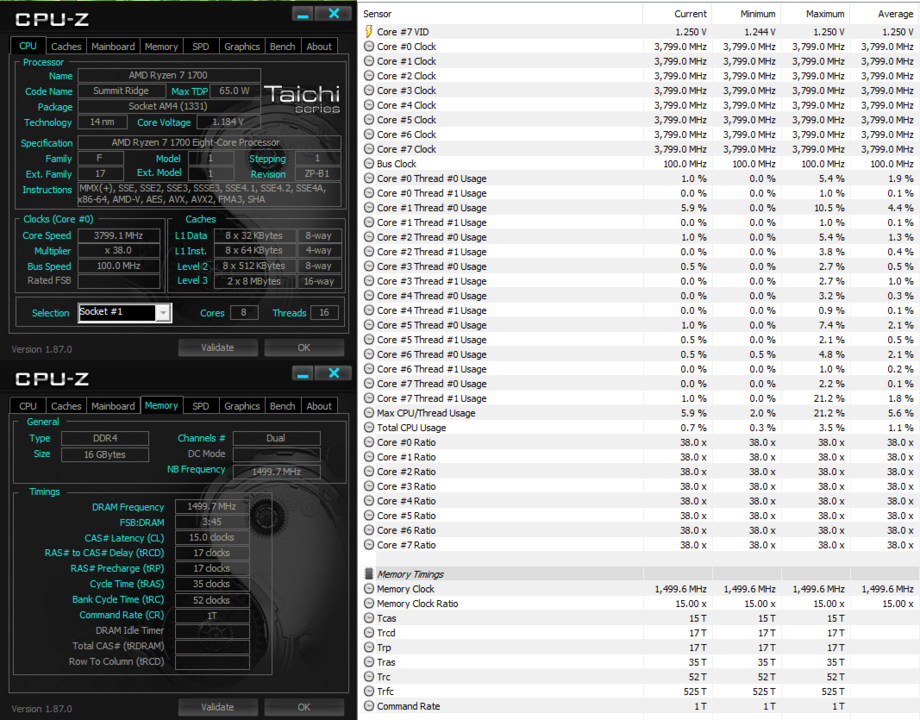Click the icon beside Trfc sensor
The image size is (920, 720).
point(369,691)
